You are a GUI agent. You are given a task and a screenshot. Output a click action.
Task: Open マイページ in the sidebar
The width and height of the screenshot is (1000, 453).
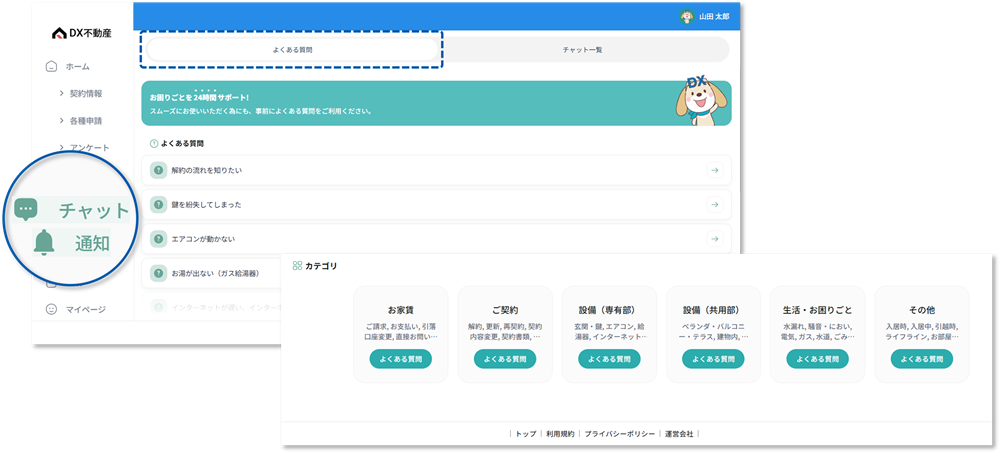[x=86, y=309]
